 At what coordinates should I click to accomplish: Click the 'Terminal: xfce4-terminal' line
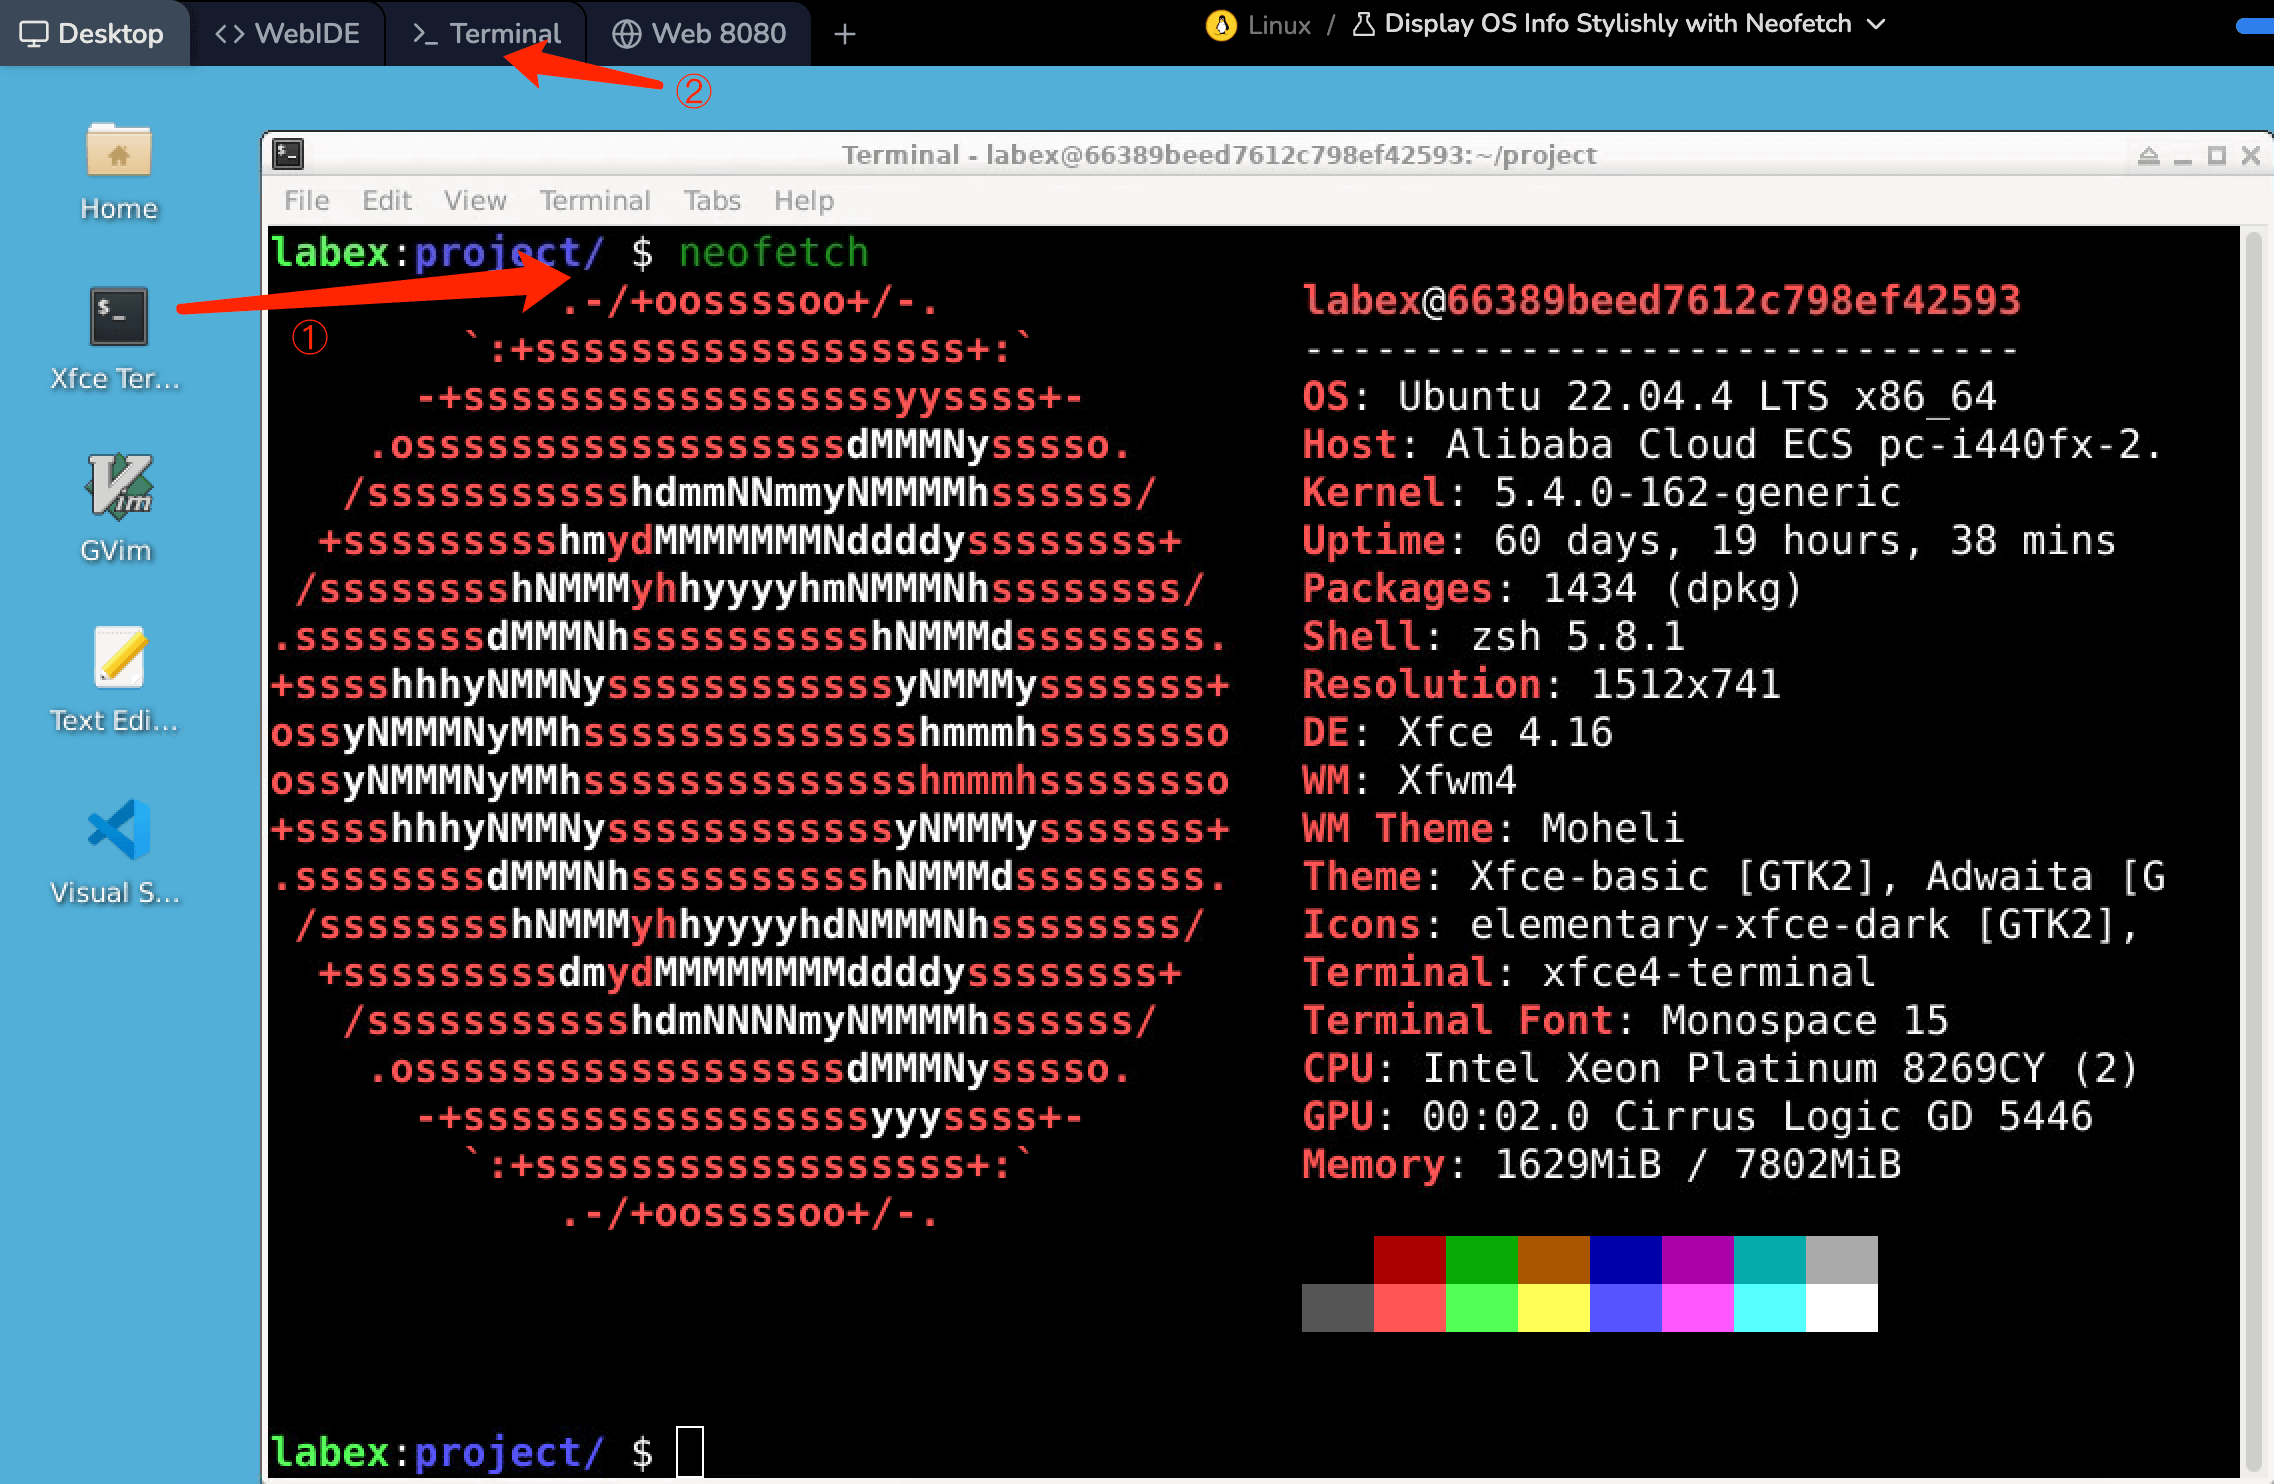pos(1589,972)
